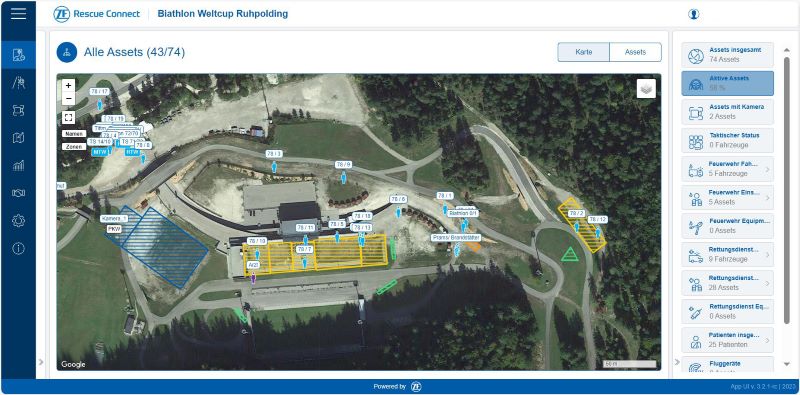Toggle fullscreen map view
800x395 pixels.
point(68,117)
